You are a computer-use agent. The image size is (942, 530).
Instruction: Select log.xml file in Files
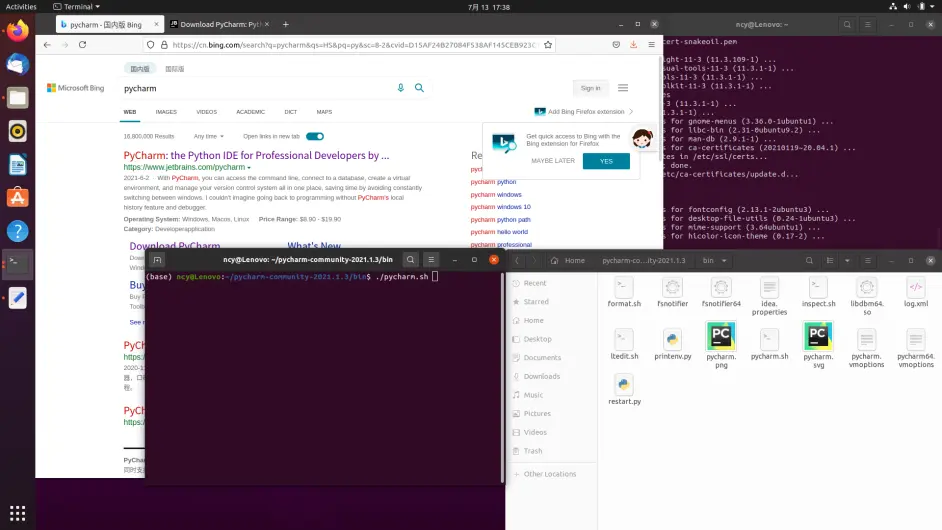tap(916, 293)
